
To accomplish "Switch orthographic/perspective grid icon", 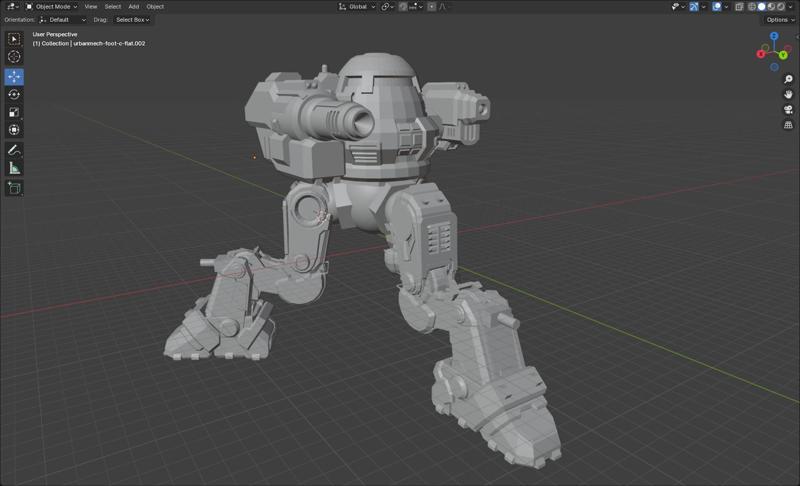I will [788, 125].
